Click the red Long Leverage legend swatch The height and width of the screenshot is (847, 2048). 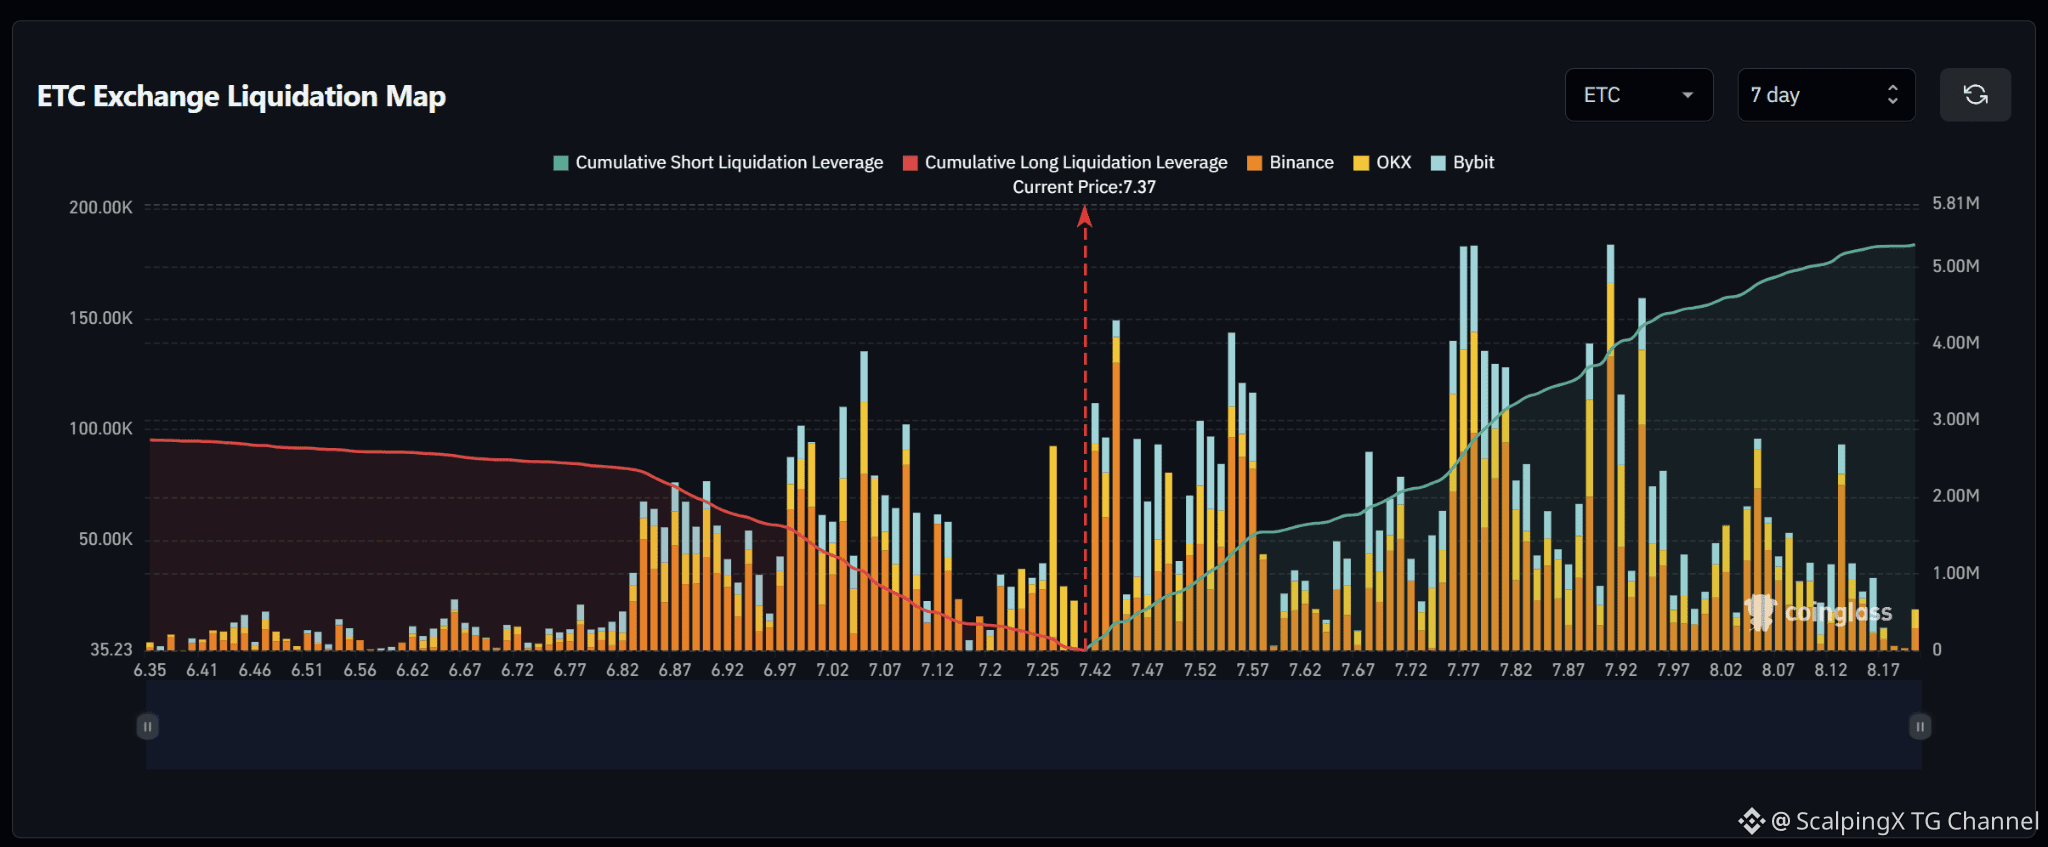910,163
